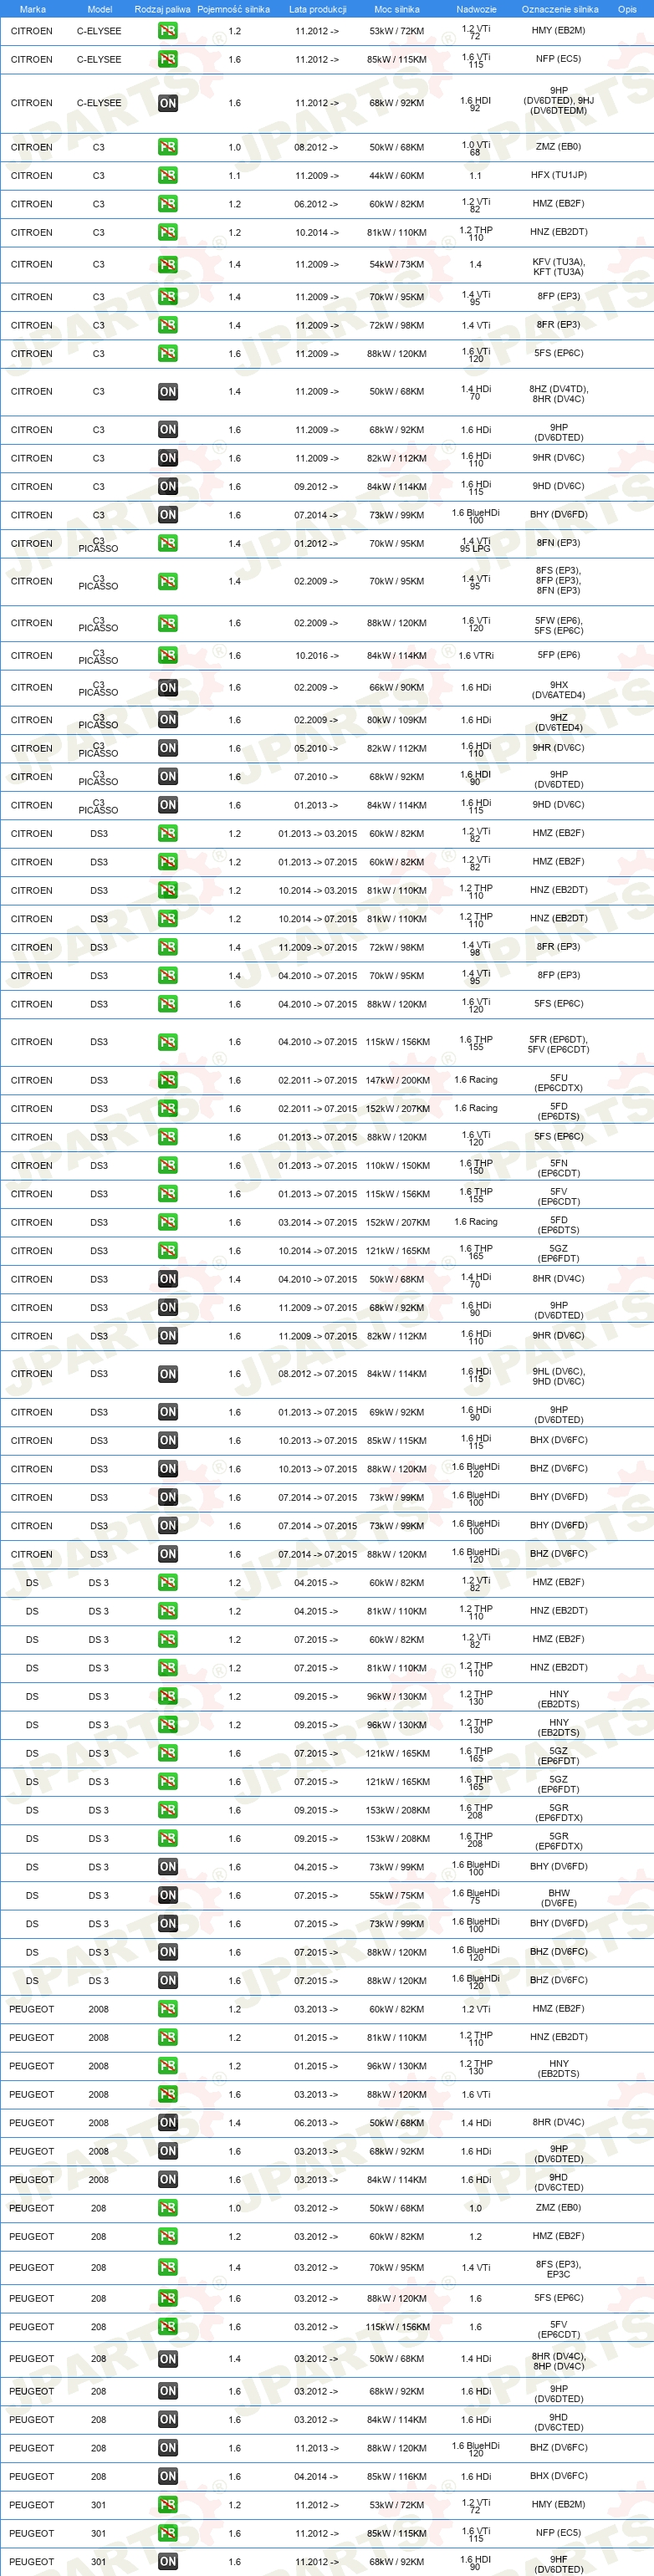Click petrol icon in Peugeot 2008 HNY row

168,2066
